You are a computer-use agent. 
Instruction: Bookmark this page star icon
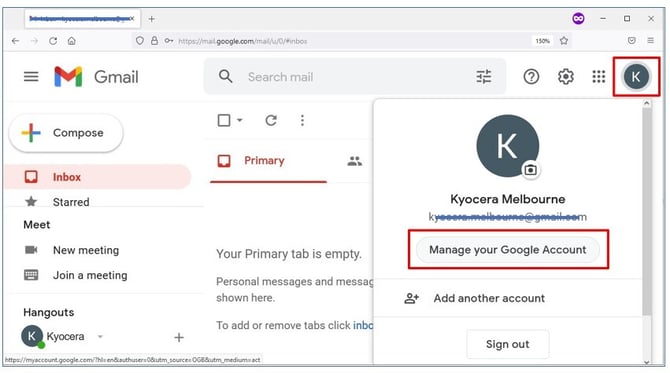click(564, 41)
